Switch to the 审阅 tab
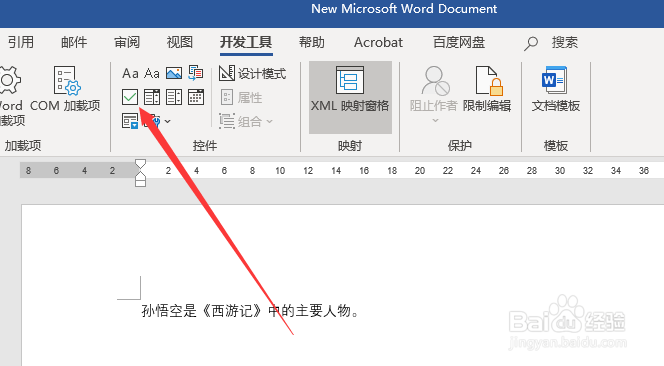Viewport: 664px width, 366px height. click(127, 42)
